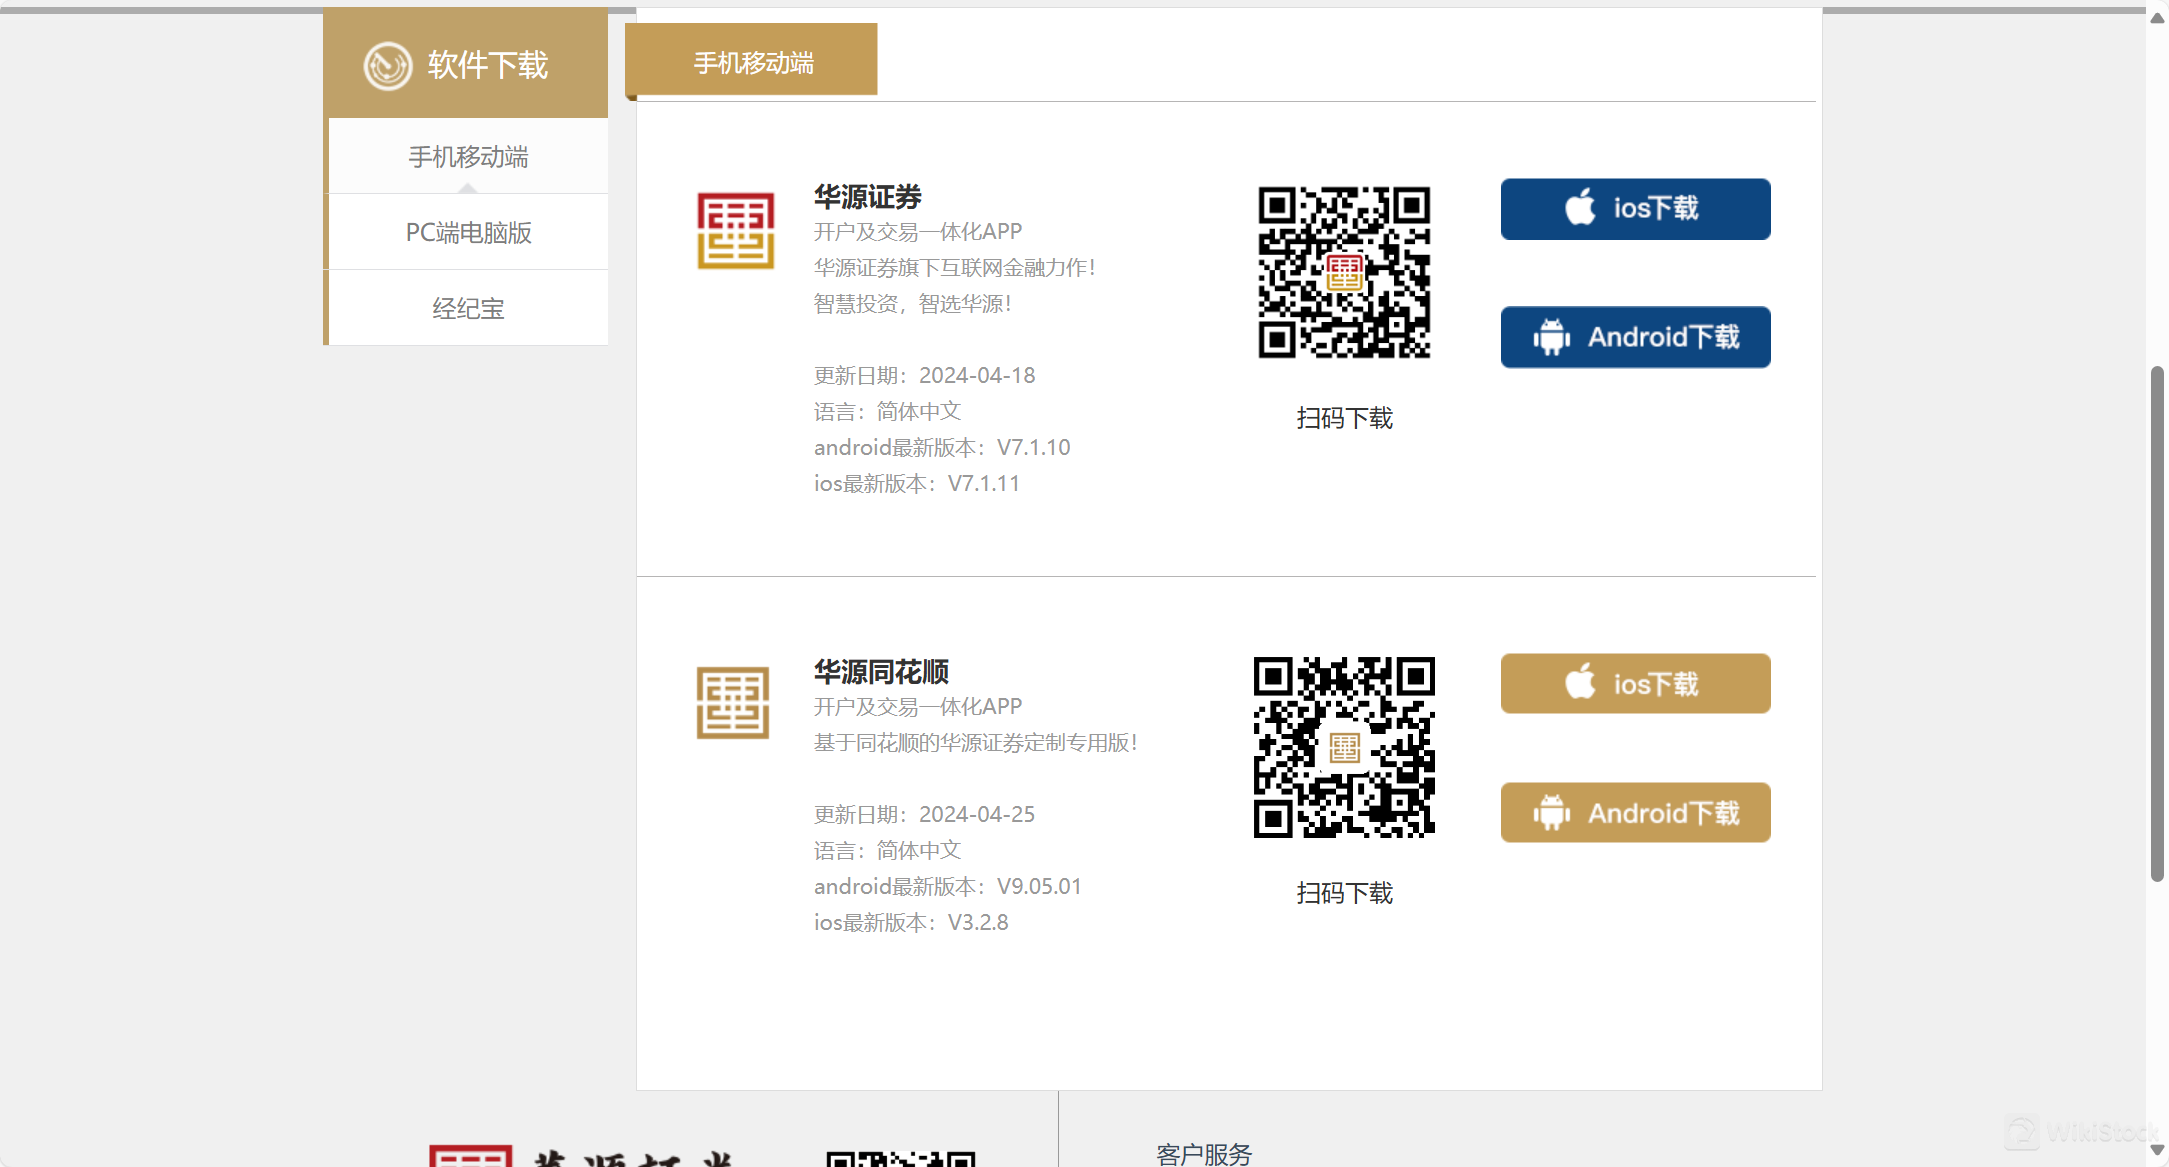
Task: Click the text 更新日期：2024-04-18
Action: [x=924, y=376]
